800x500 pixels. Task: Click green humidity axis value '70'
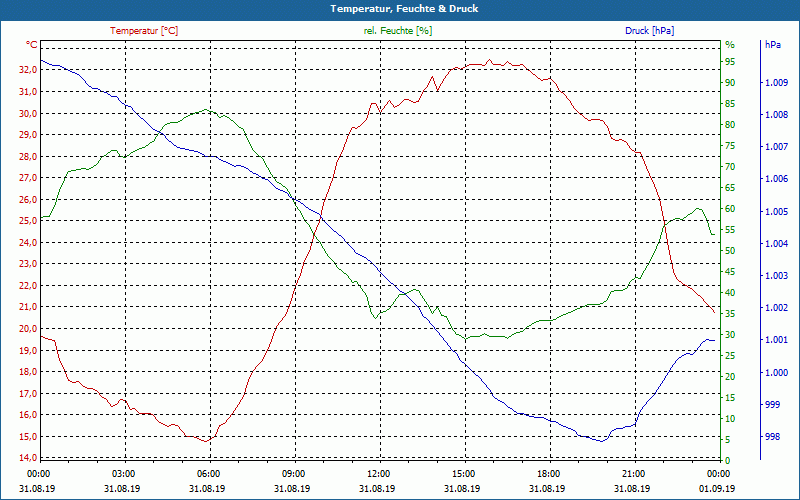pos(730,167)
